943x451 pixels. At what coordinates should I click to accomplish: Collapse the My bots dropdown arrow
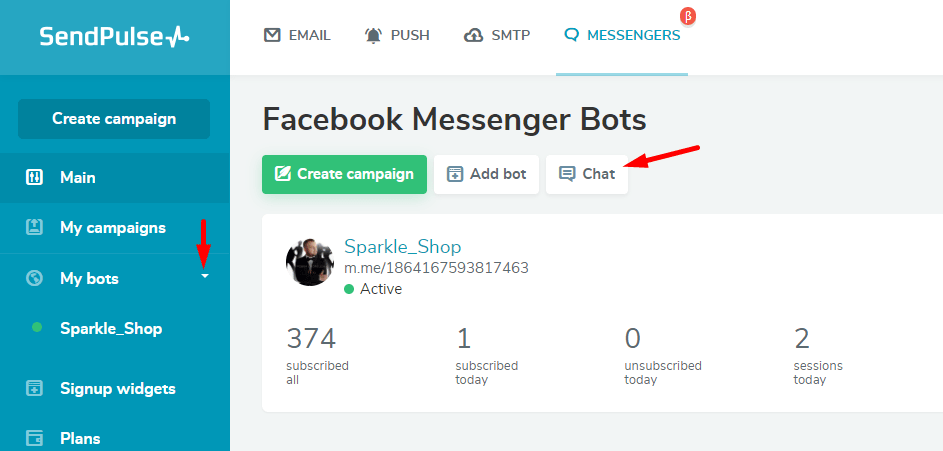coord(204,277)
